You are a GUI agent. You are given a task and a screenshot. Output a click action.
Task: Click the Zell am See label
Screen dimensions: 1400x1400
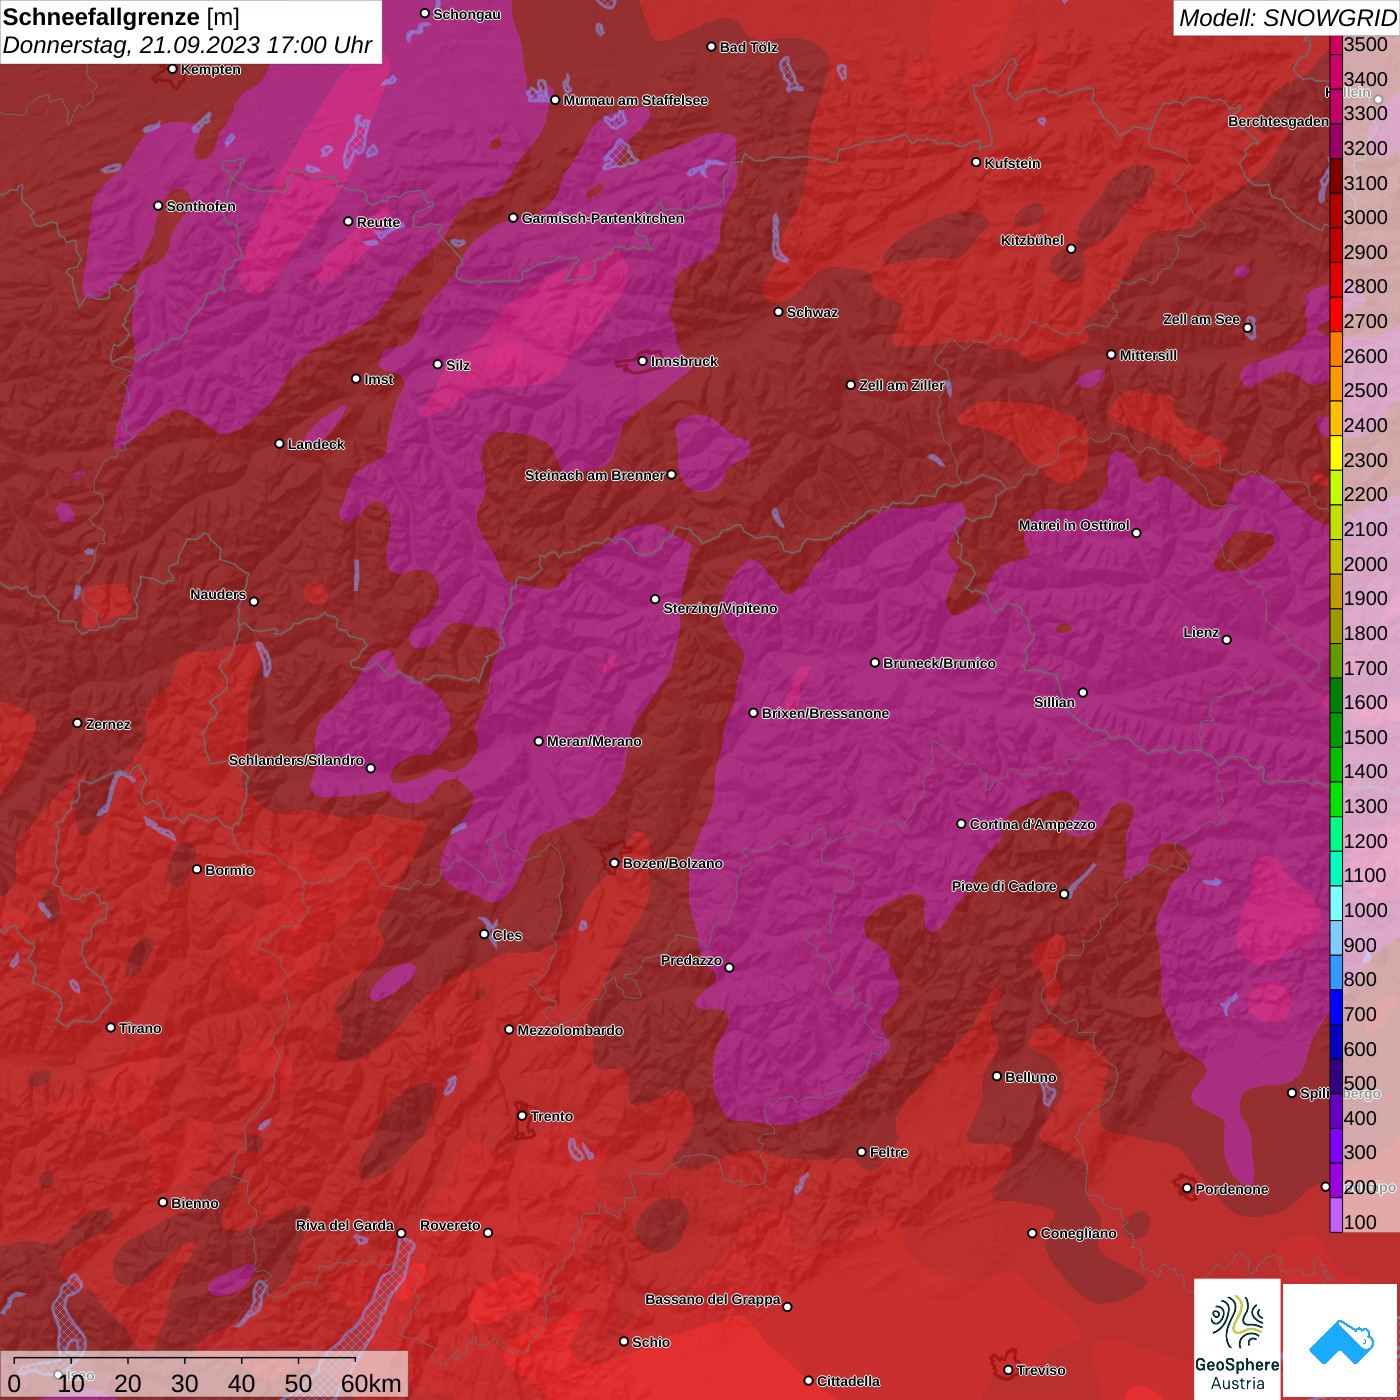tap(1201, 319)
